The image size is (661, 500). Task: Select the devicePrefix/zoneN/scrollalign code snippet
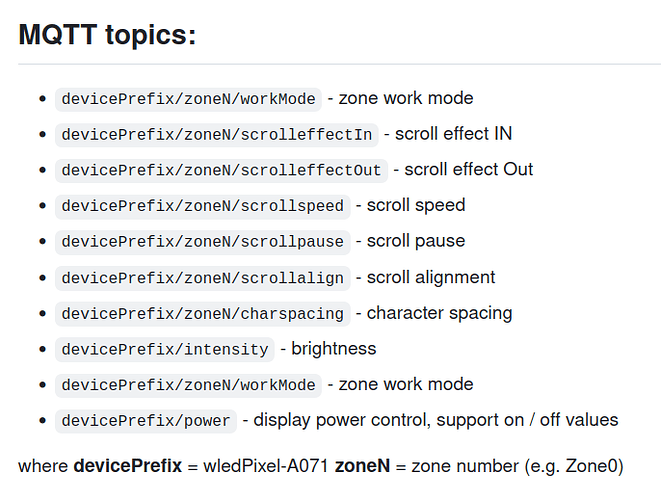[203, 278]
